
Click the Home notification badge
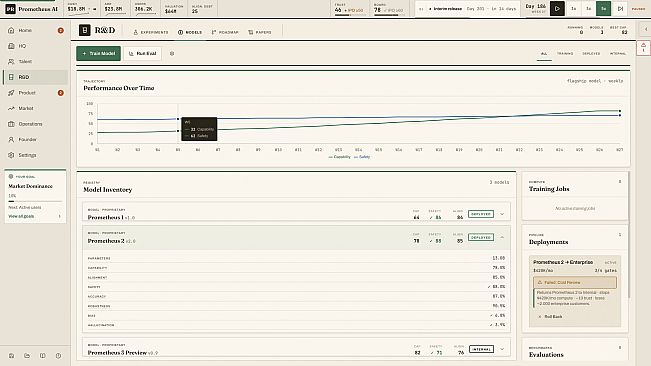(x=61, y=30)
